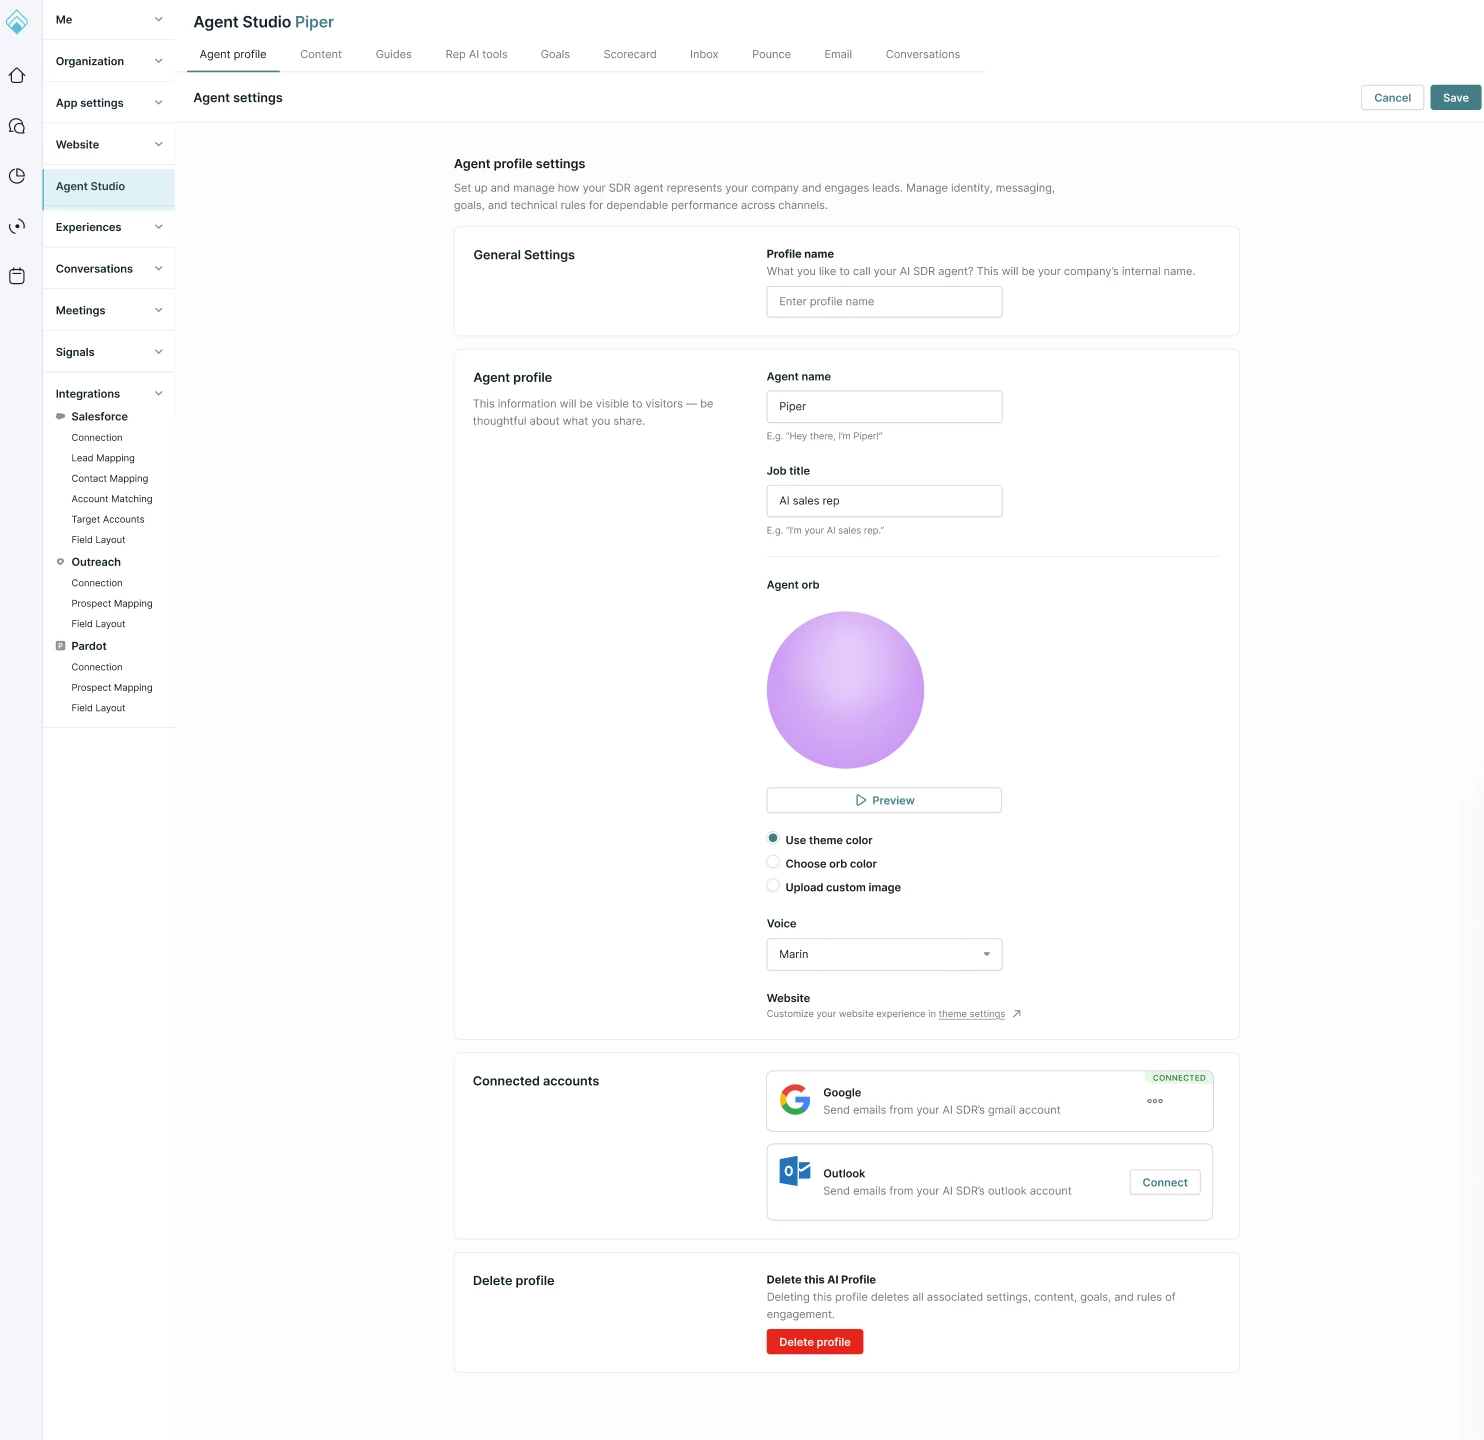The image size is (1484, 1440).
Task: Click the Outlook logo icon
Action: [x=795, y=1170]
